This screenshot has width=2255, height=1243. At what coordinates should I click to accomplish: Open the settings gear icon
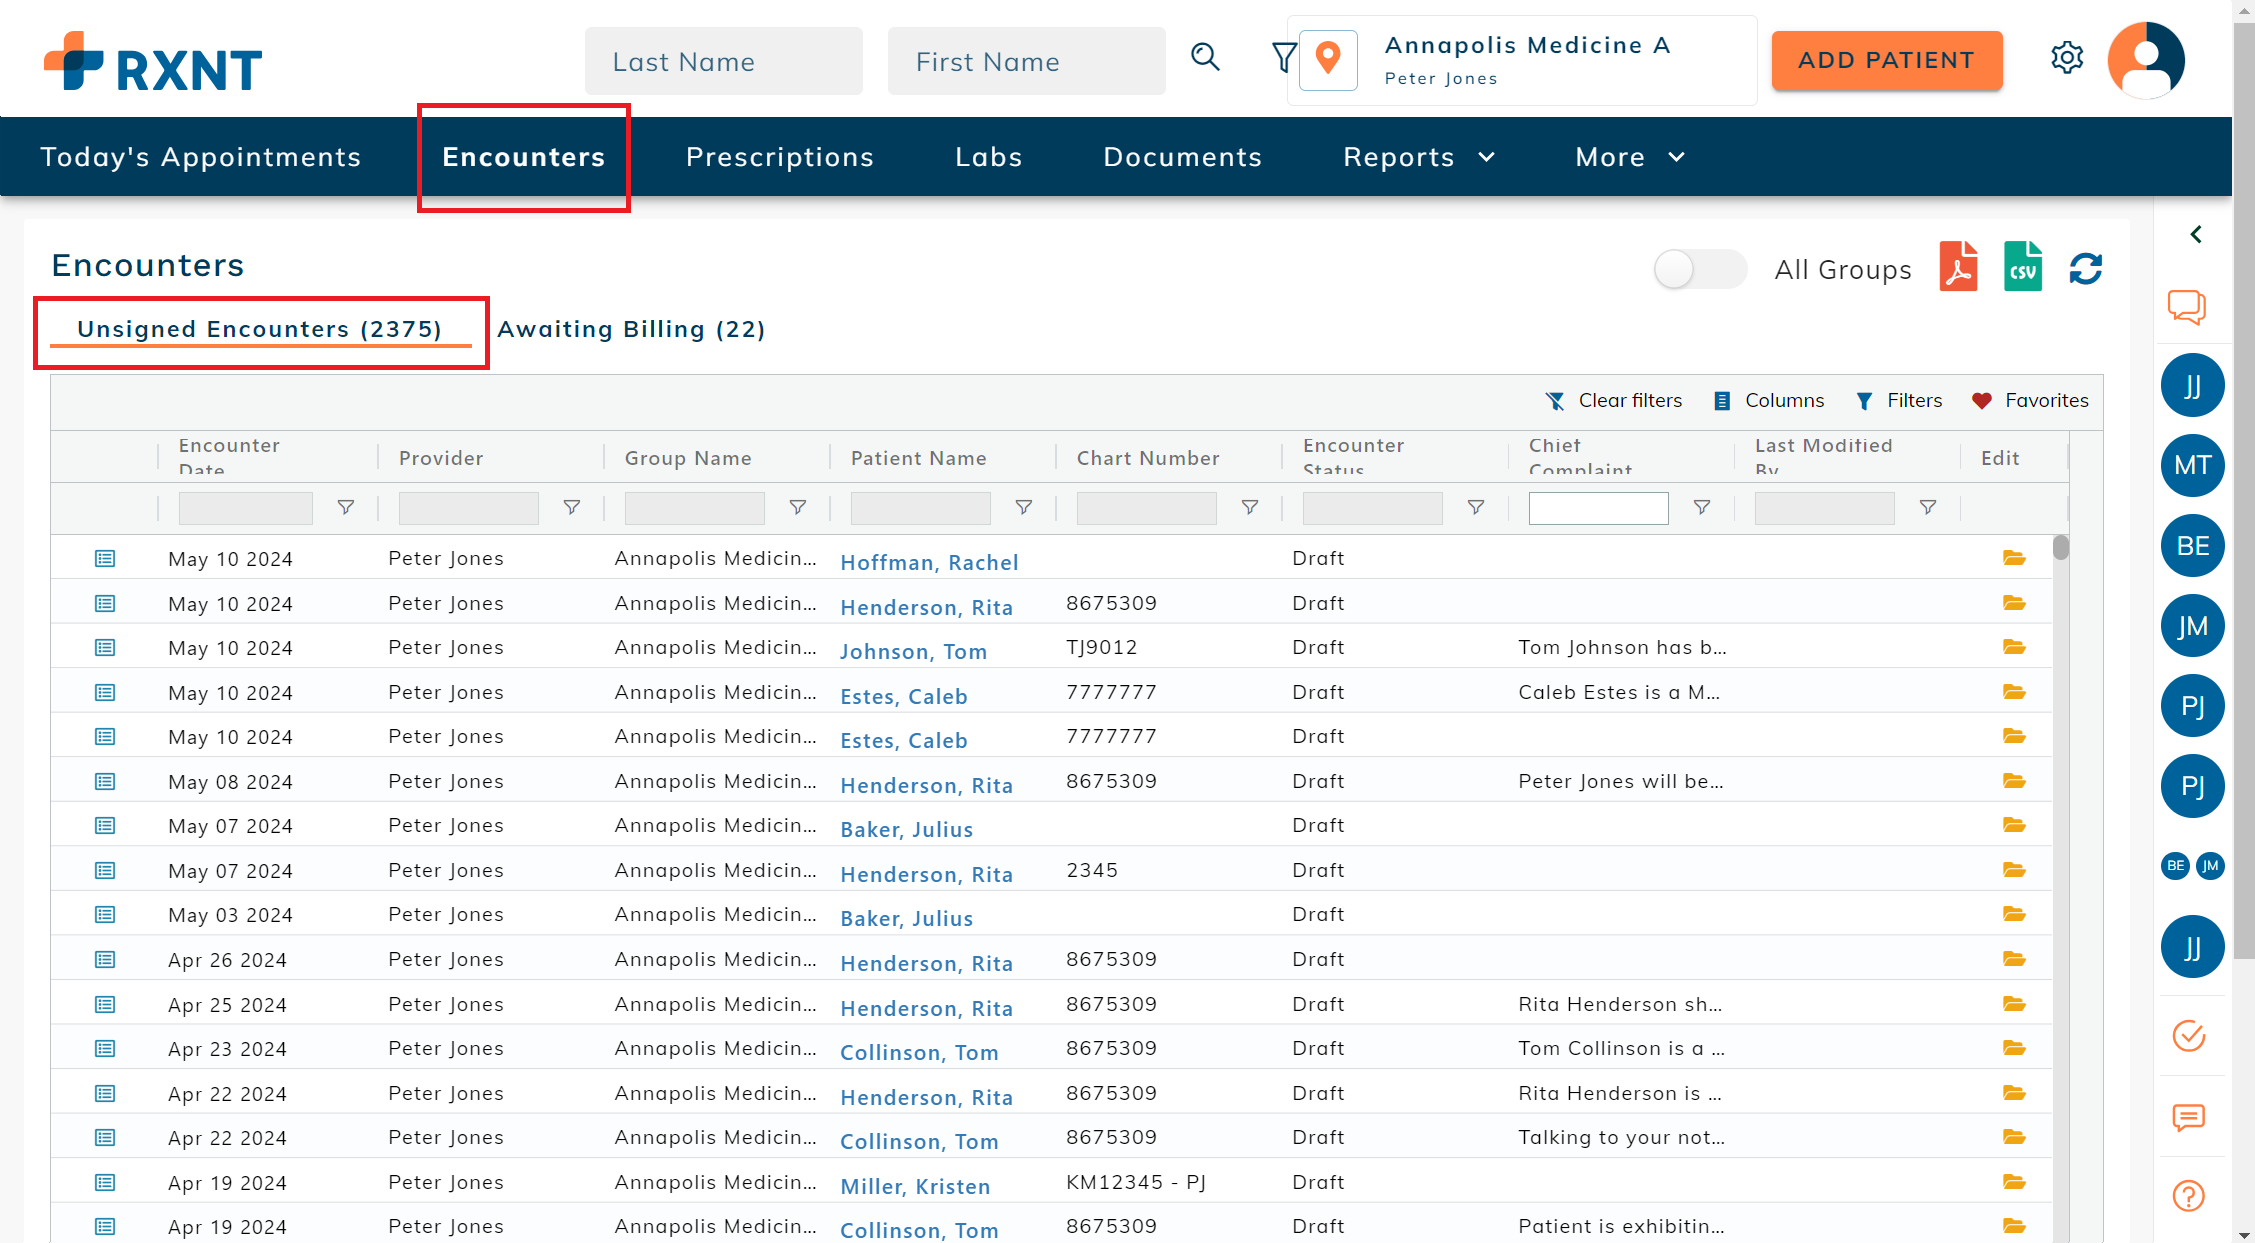point(2066,58)
